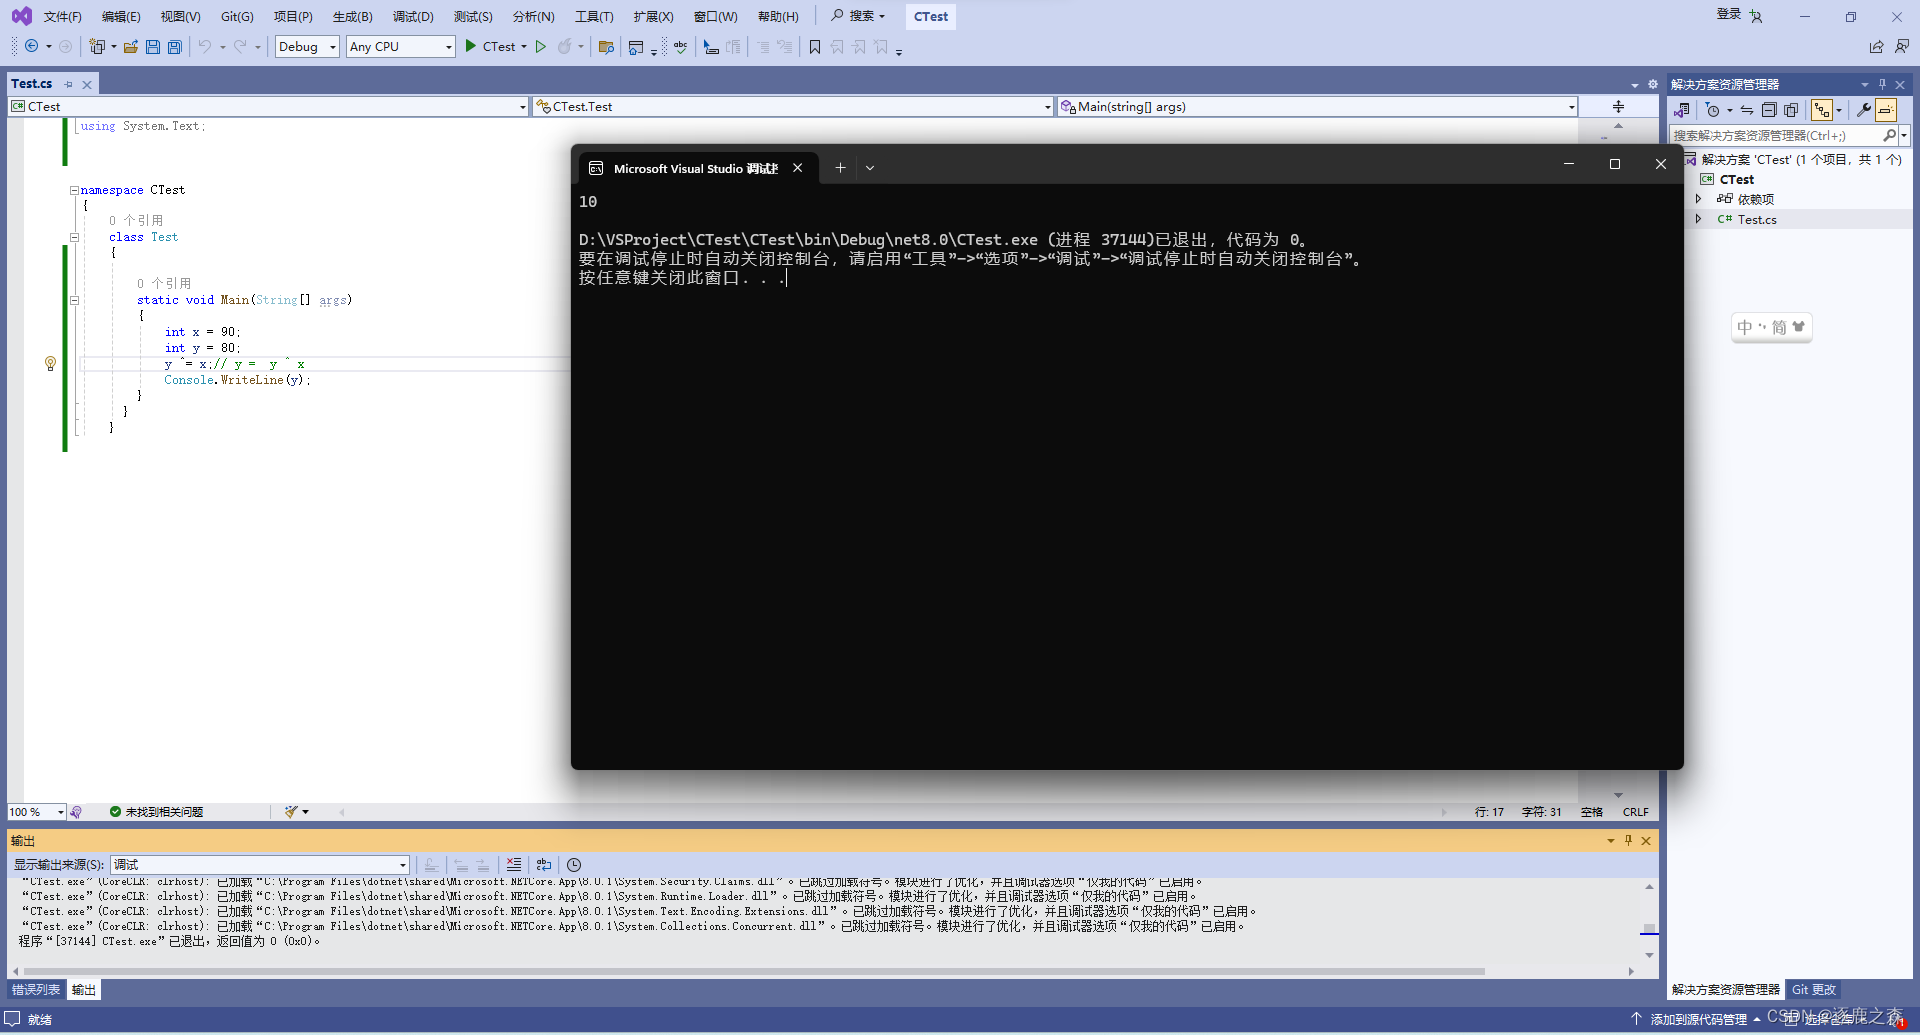Click the navigate backward arrow icon
The image size is (1920, 1035).
31,47
